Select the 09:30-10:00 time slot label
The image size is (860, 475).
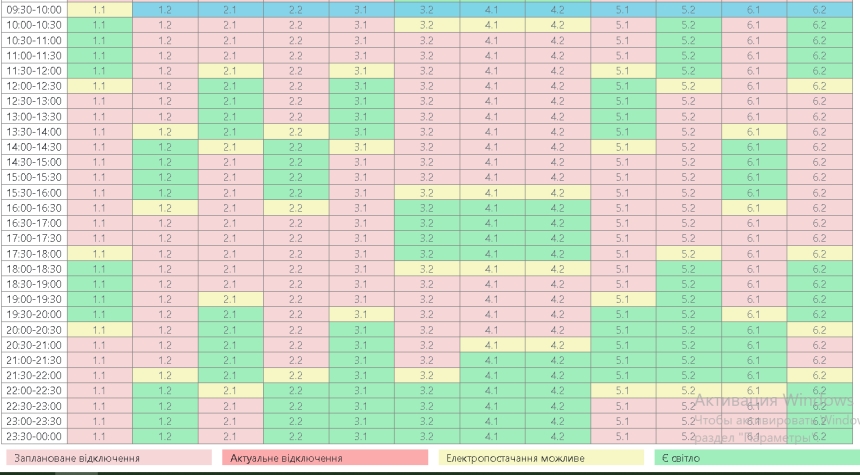point(33,9)
